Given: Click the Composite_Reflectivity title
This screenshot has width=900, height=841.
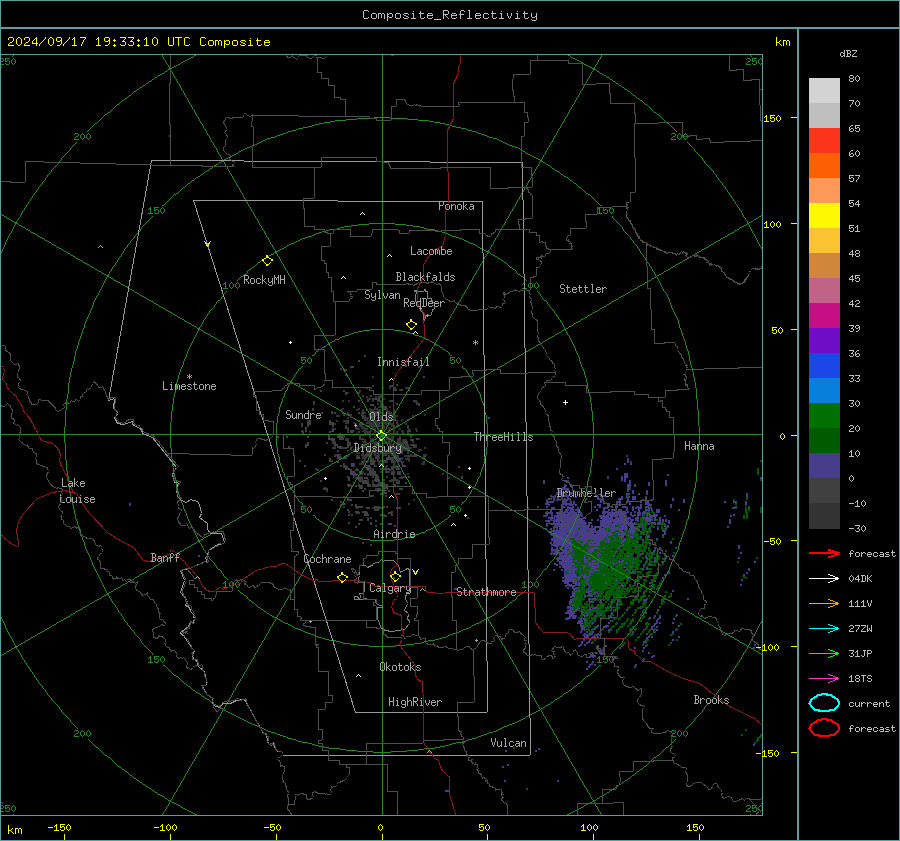Looking at the screenshot, I should click(x=450, y=15).
